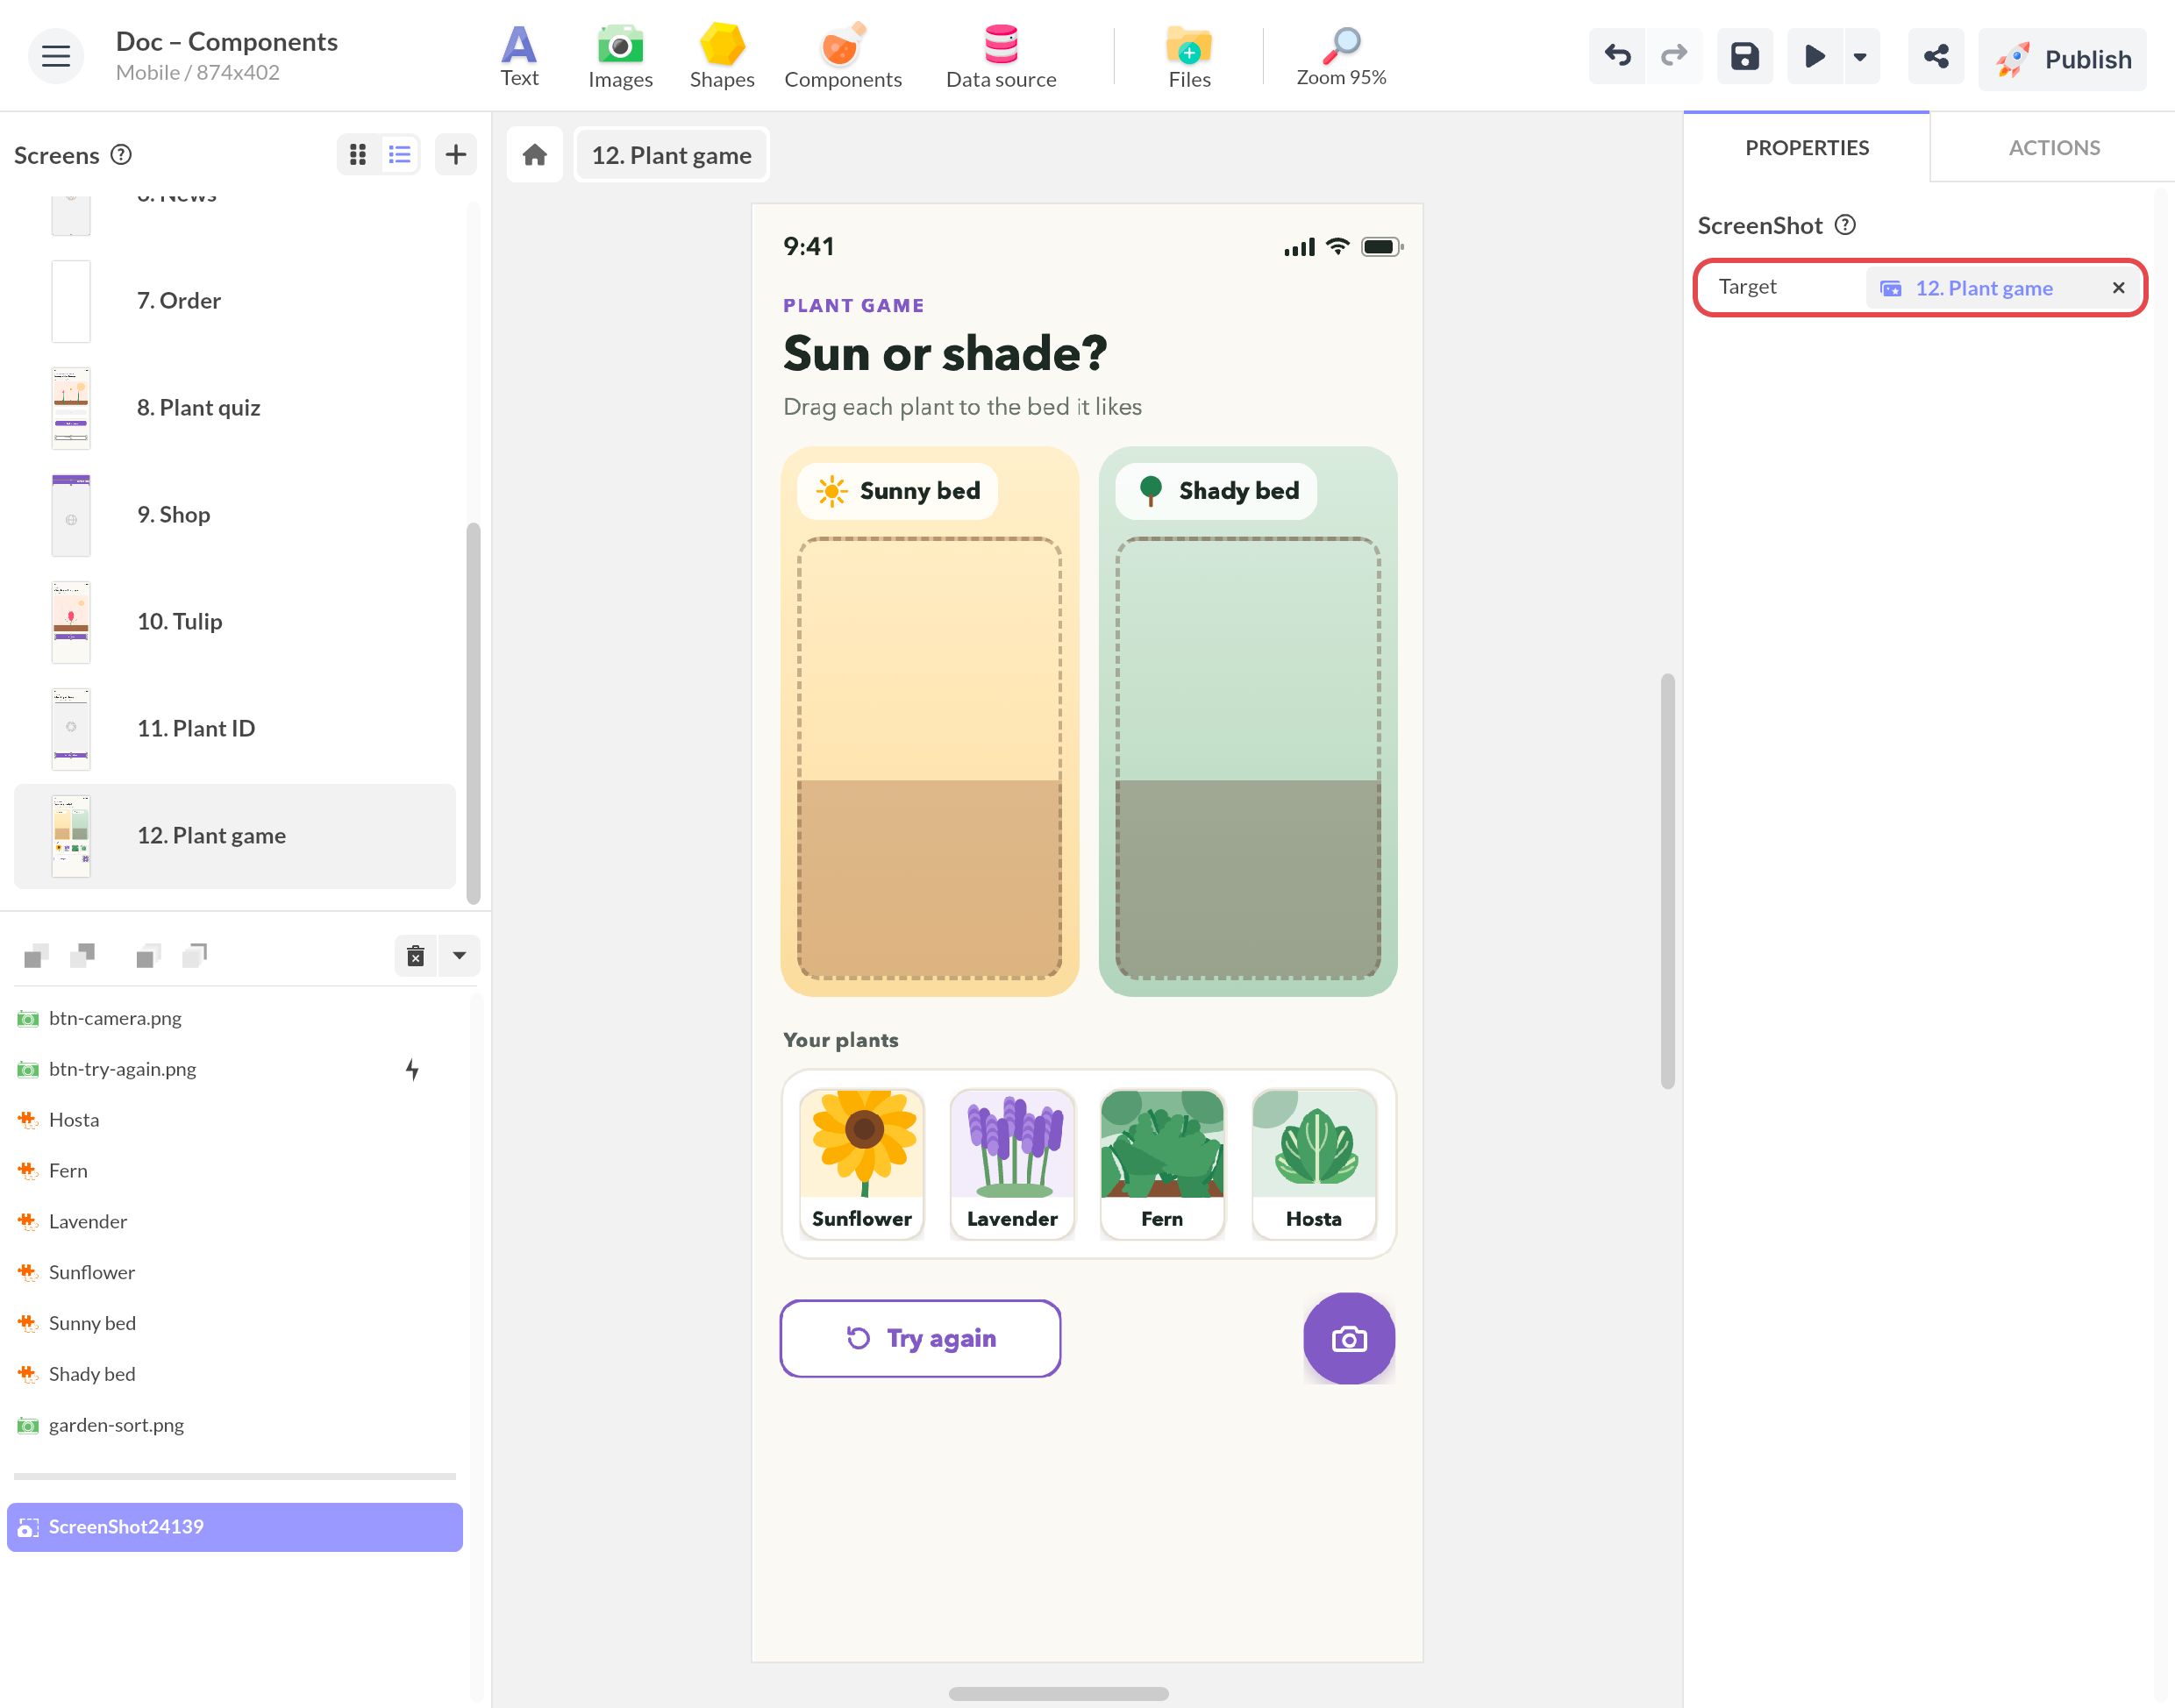The height and width of the screenshot is (1708, 2175).
Task: Switch to the PROPERTIES tab
Action: tap(1806, 147)
